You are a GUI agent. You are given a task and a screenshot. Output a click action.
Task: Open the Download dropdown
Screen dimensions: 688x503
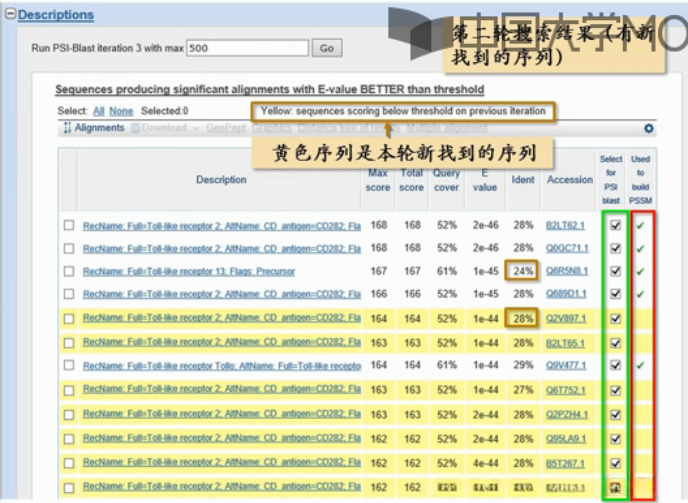click(x=165, y=128)
